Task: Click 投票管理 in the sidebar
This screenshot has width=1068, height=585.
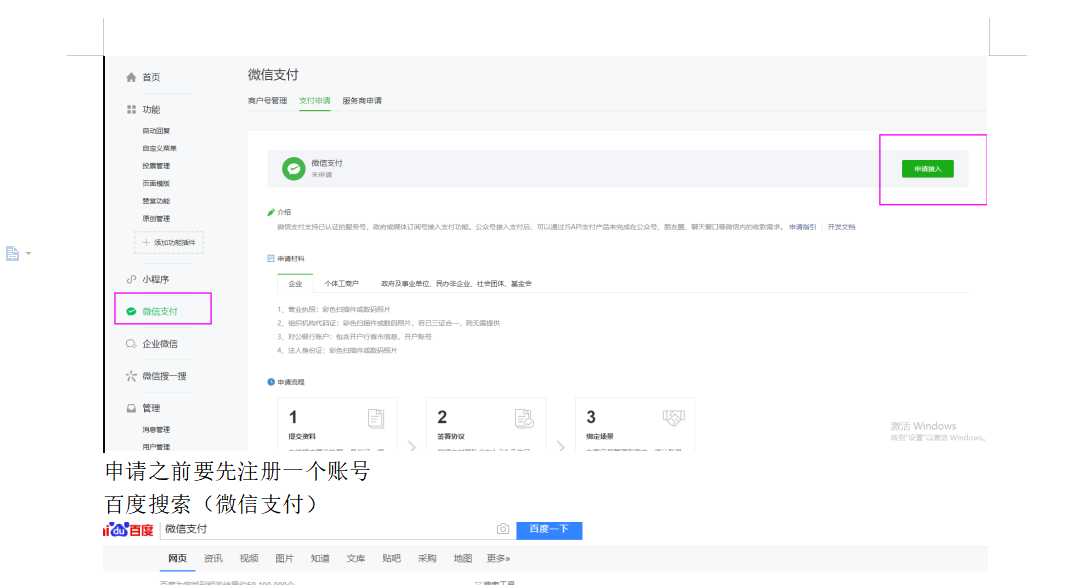Action: click(x=156, y=166)
